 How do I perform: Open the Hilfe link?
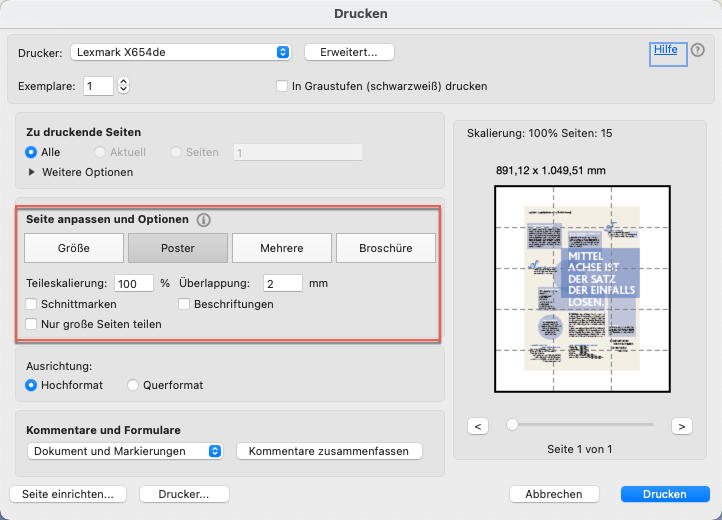[665, 50]
